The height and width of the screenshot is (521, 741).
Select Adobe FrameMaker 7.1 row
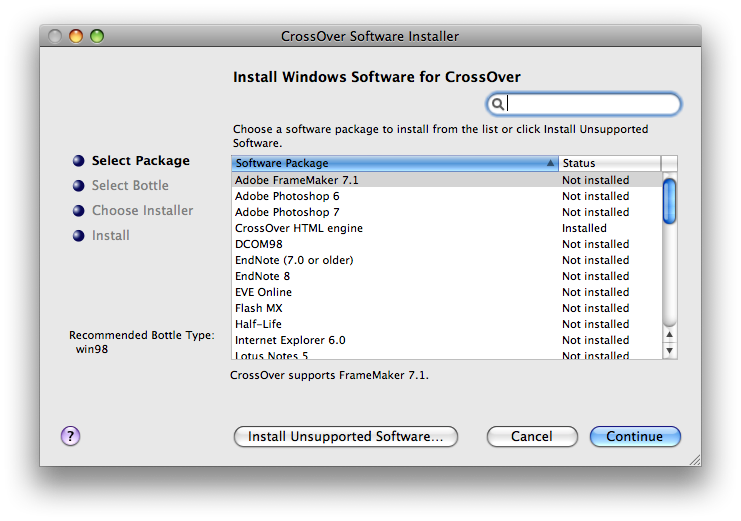[447, 180]
